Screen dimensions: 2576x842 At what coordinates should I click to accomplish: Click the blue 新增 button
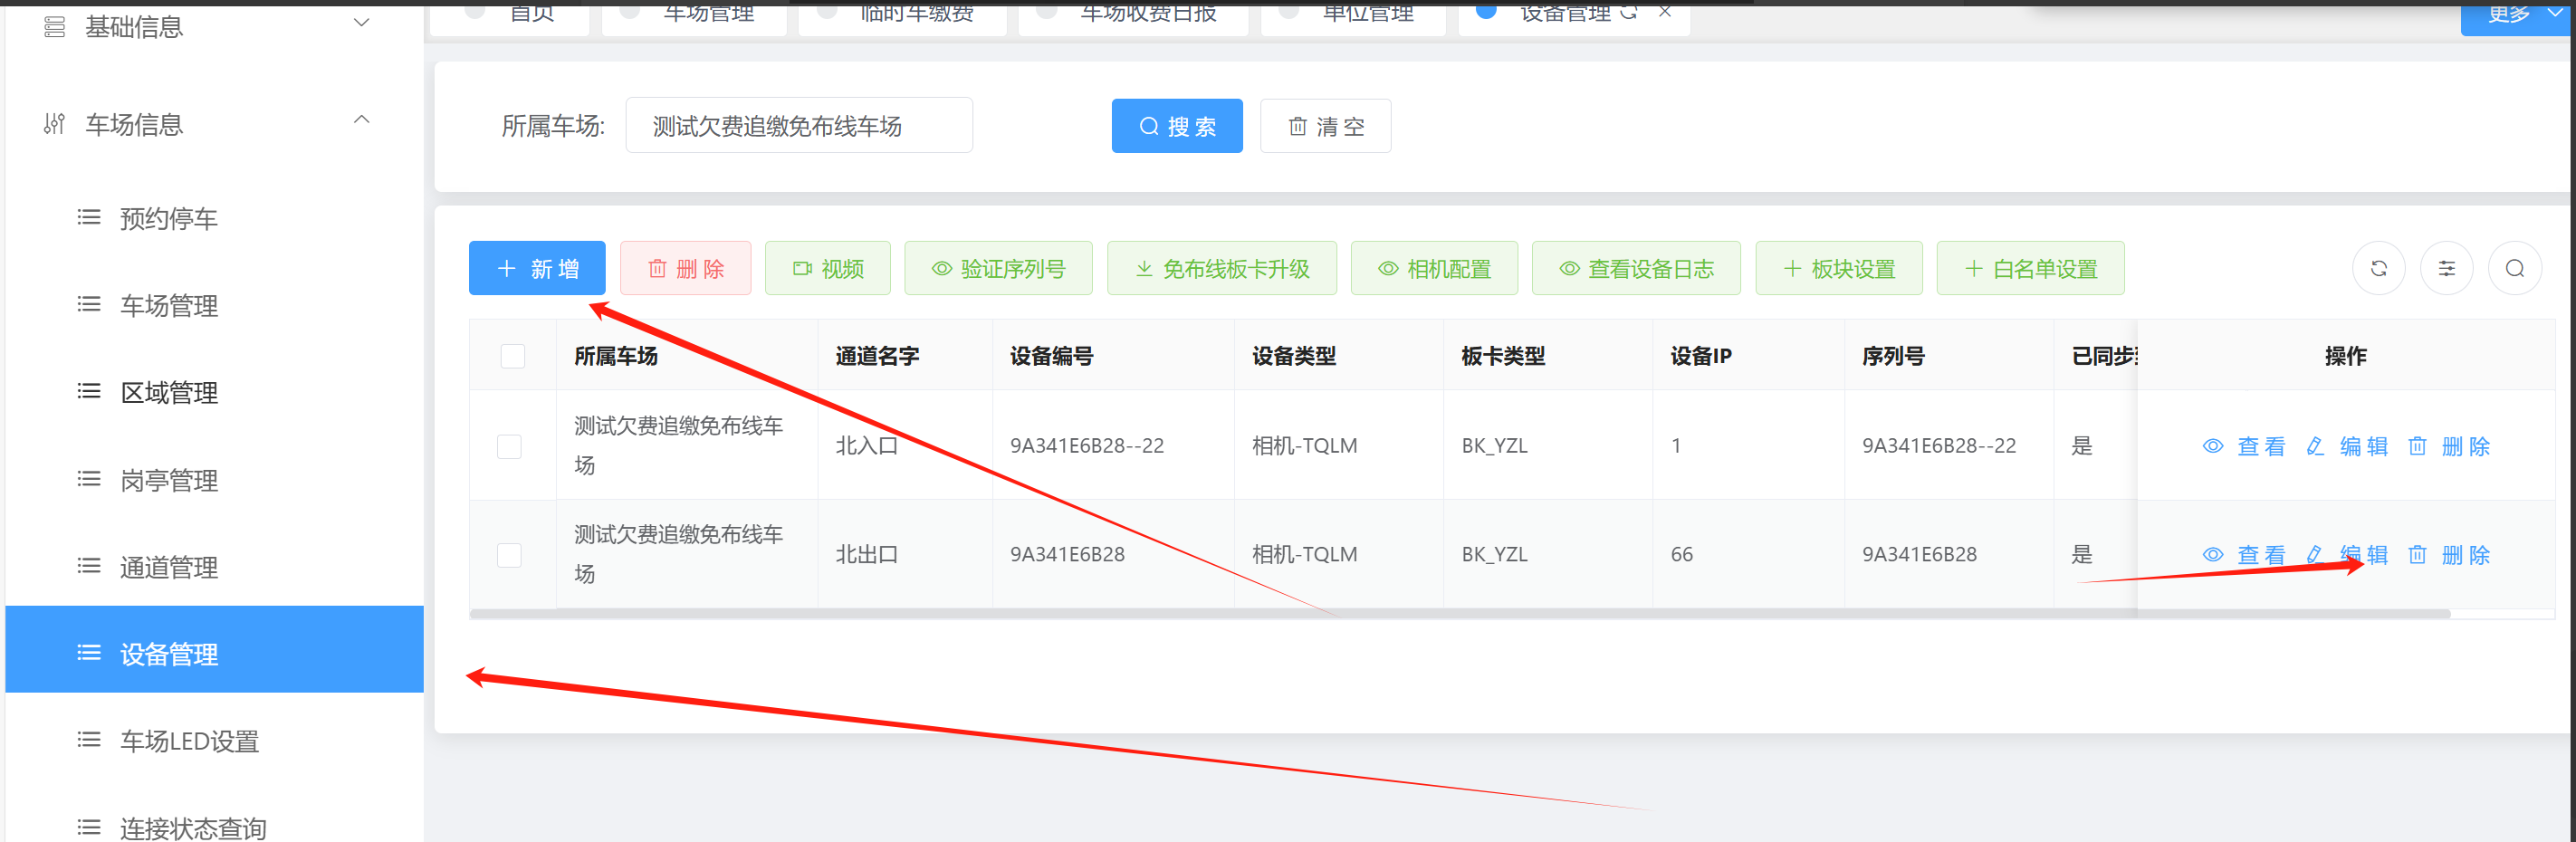(537, 268)
